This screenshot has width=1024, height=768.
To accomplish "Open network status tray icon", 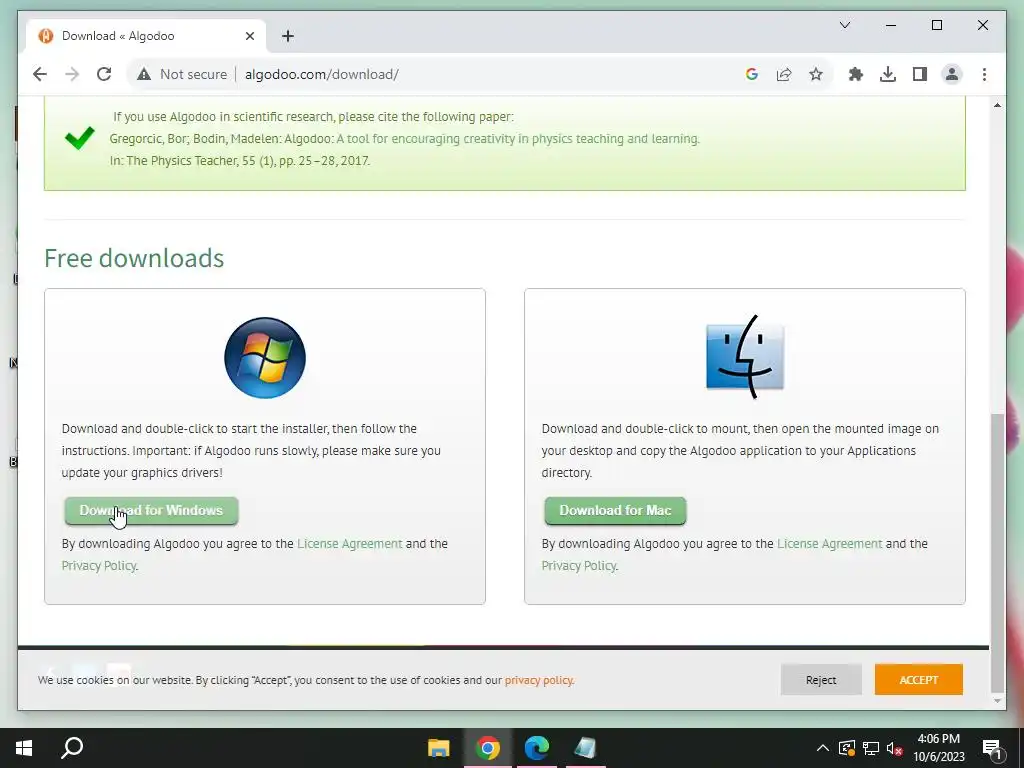I will (871, 748).
